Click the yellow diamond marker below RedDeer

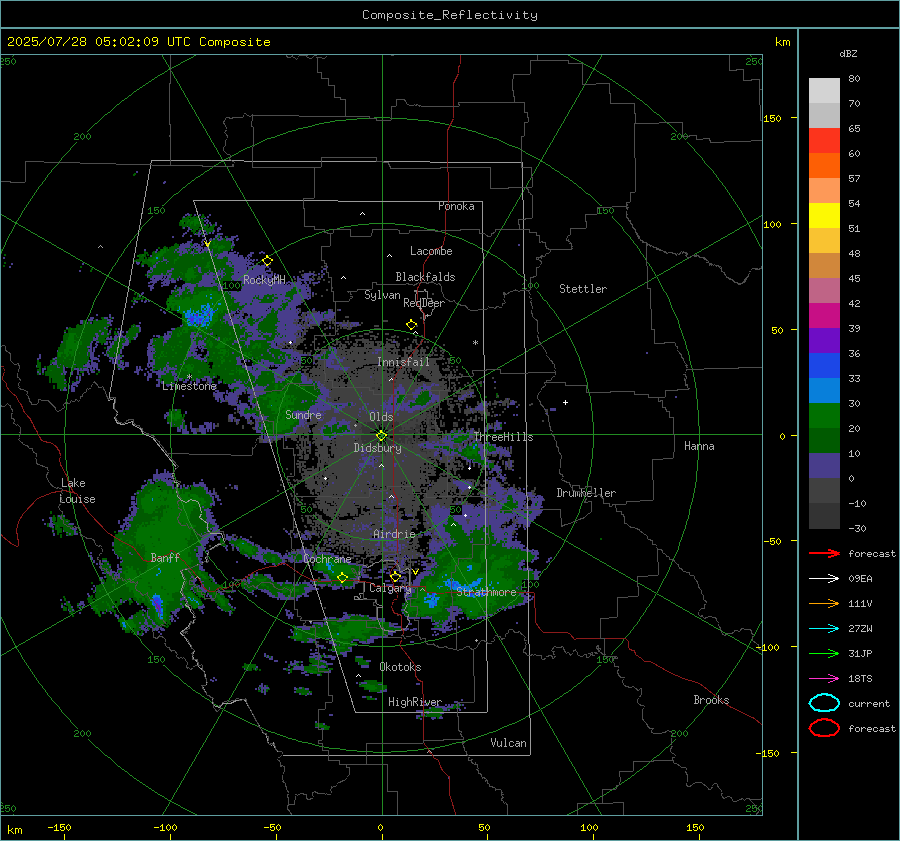pos(412,325)
